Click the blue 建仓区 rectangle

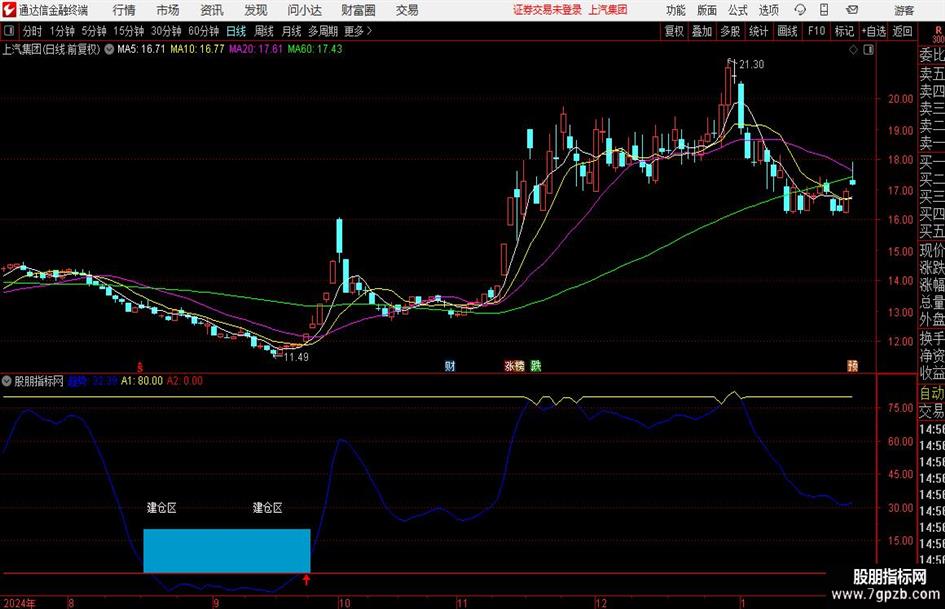point(227,551)
